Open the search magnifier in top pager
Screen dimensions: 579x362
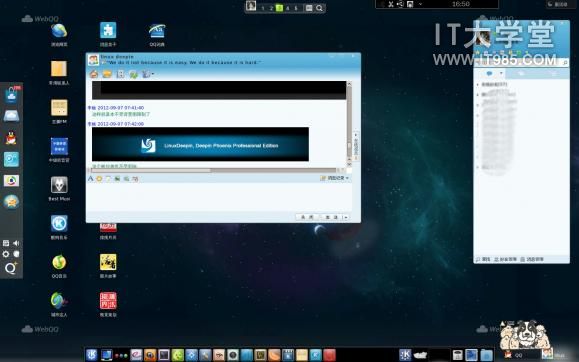[320, 8]
